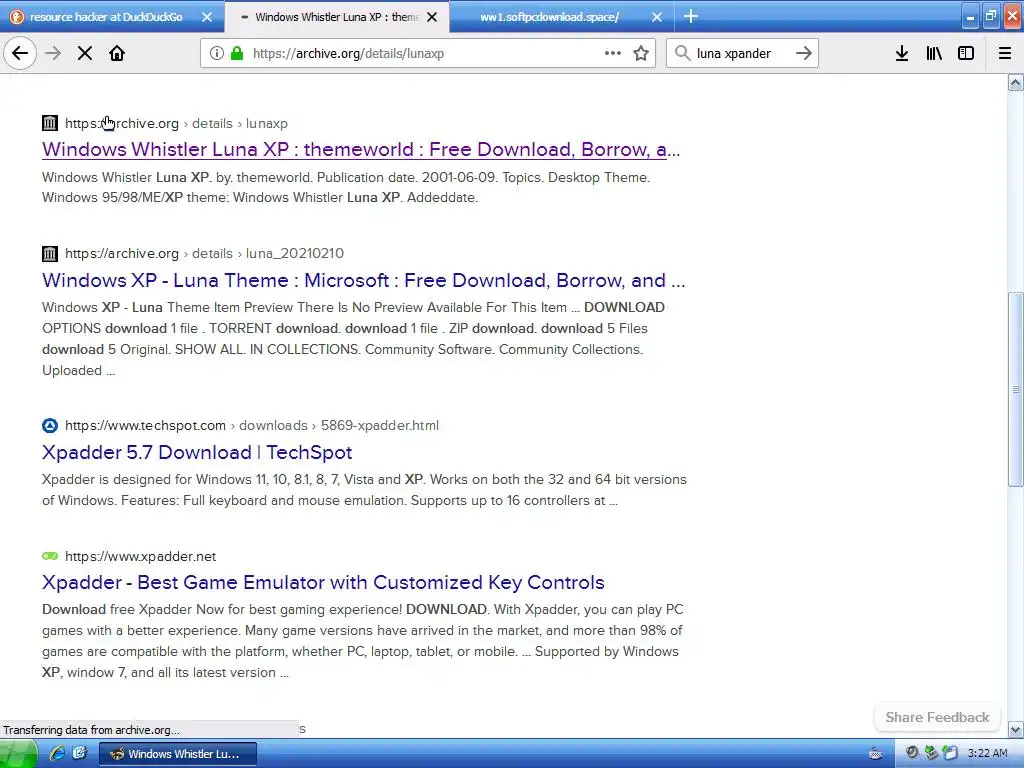Click the TechSpot favicon icon
The height and width of the screenshot is (768, 1024).
click(50, 426)
